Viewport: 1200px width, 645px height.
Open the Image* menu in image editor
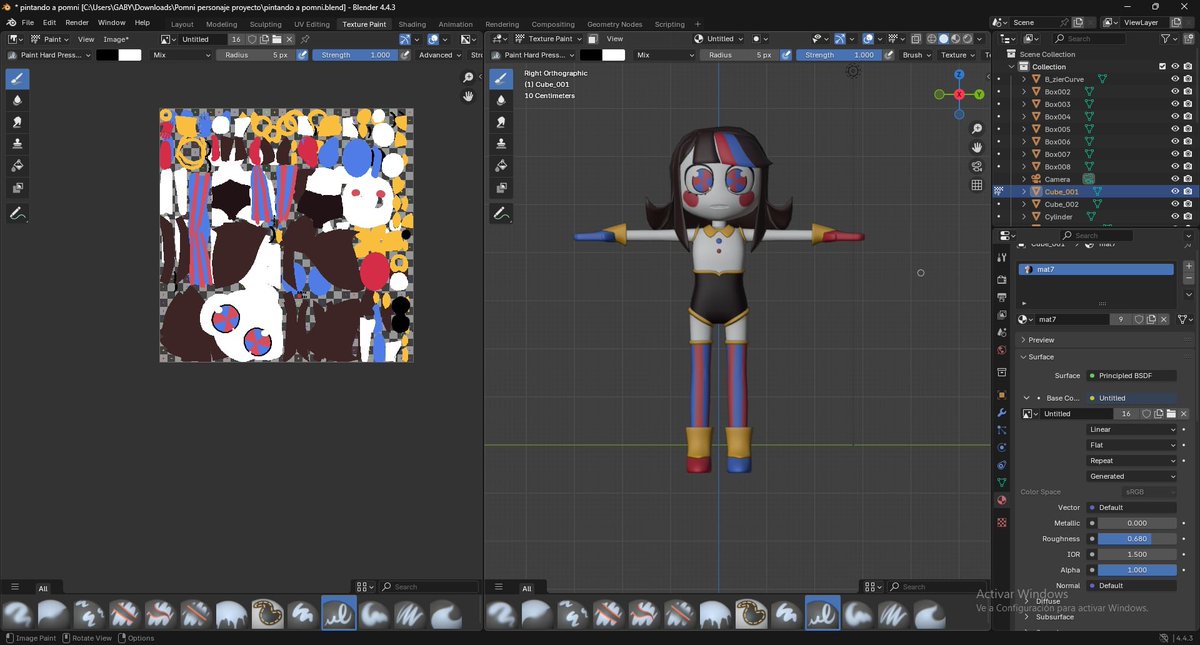[x=116, y=39]
